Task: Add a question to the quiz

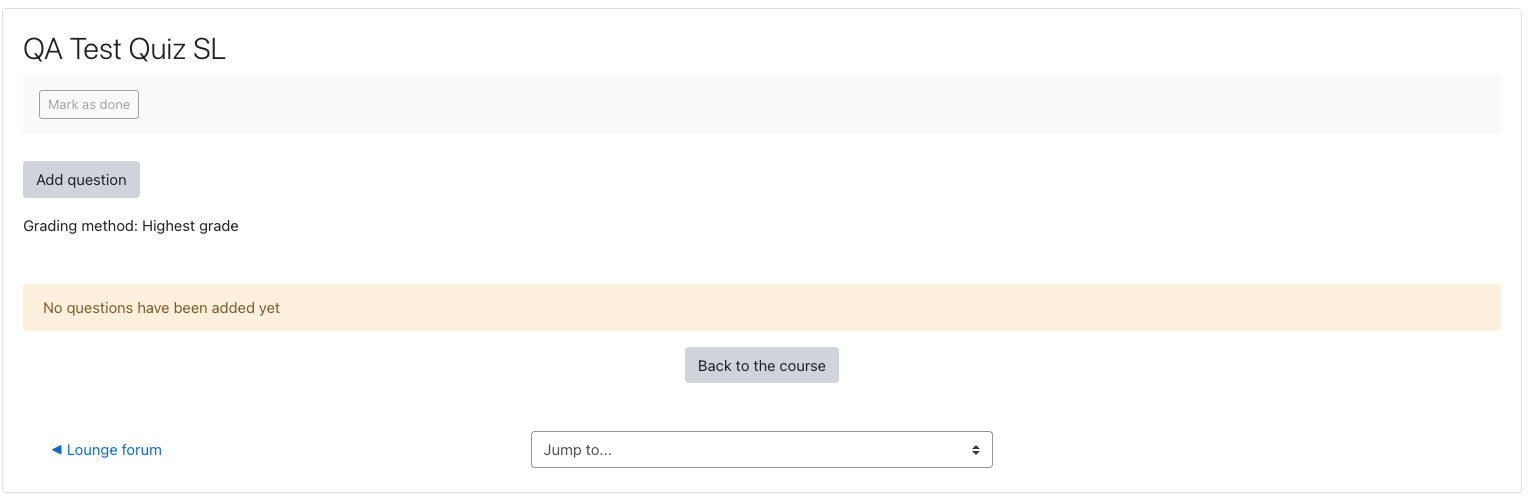Action: pyautogui.click(x=81, y=180)
